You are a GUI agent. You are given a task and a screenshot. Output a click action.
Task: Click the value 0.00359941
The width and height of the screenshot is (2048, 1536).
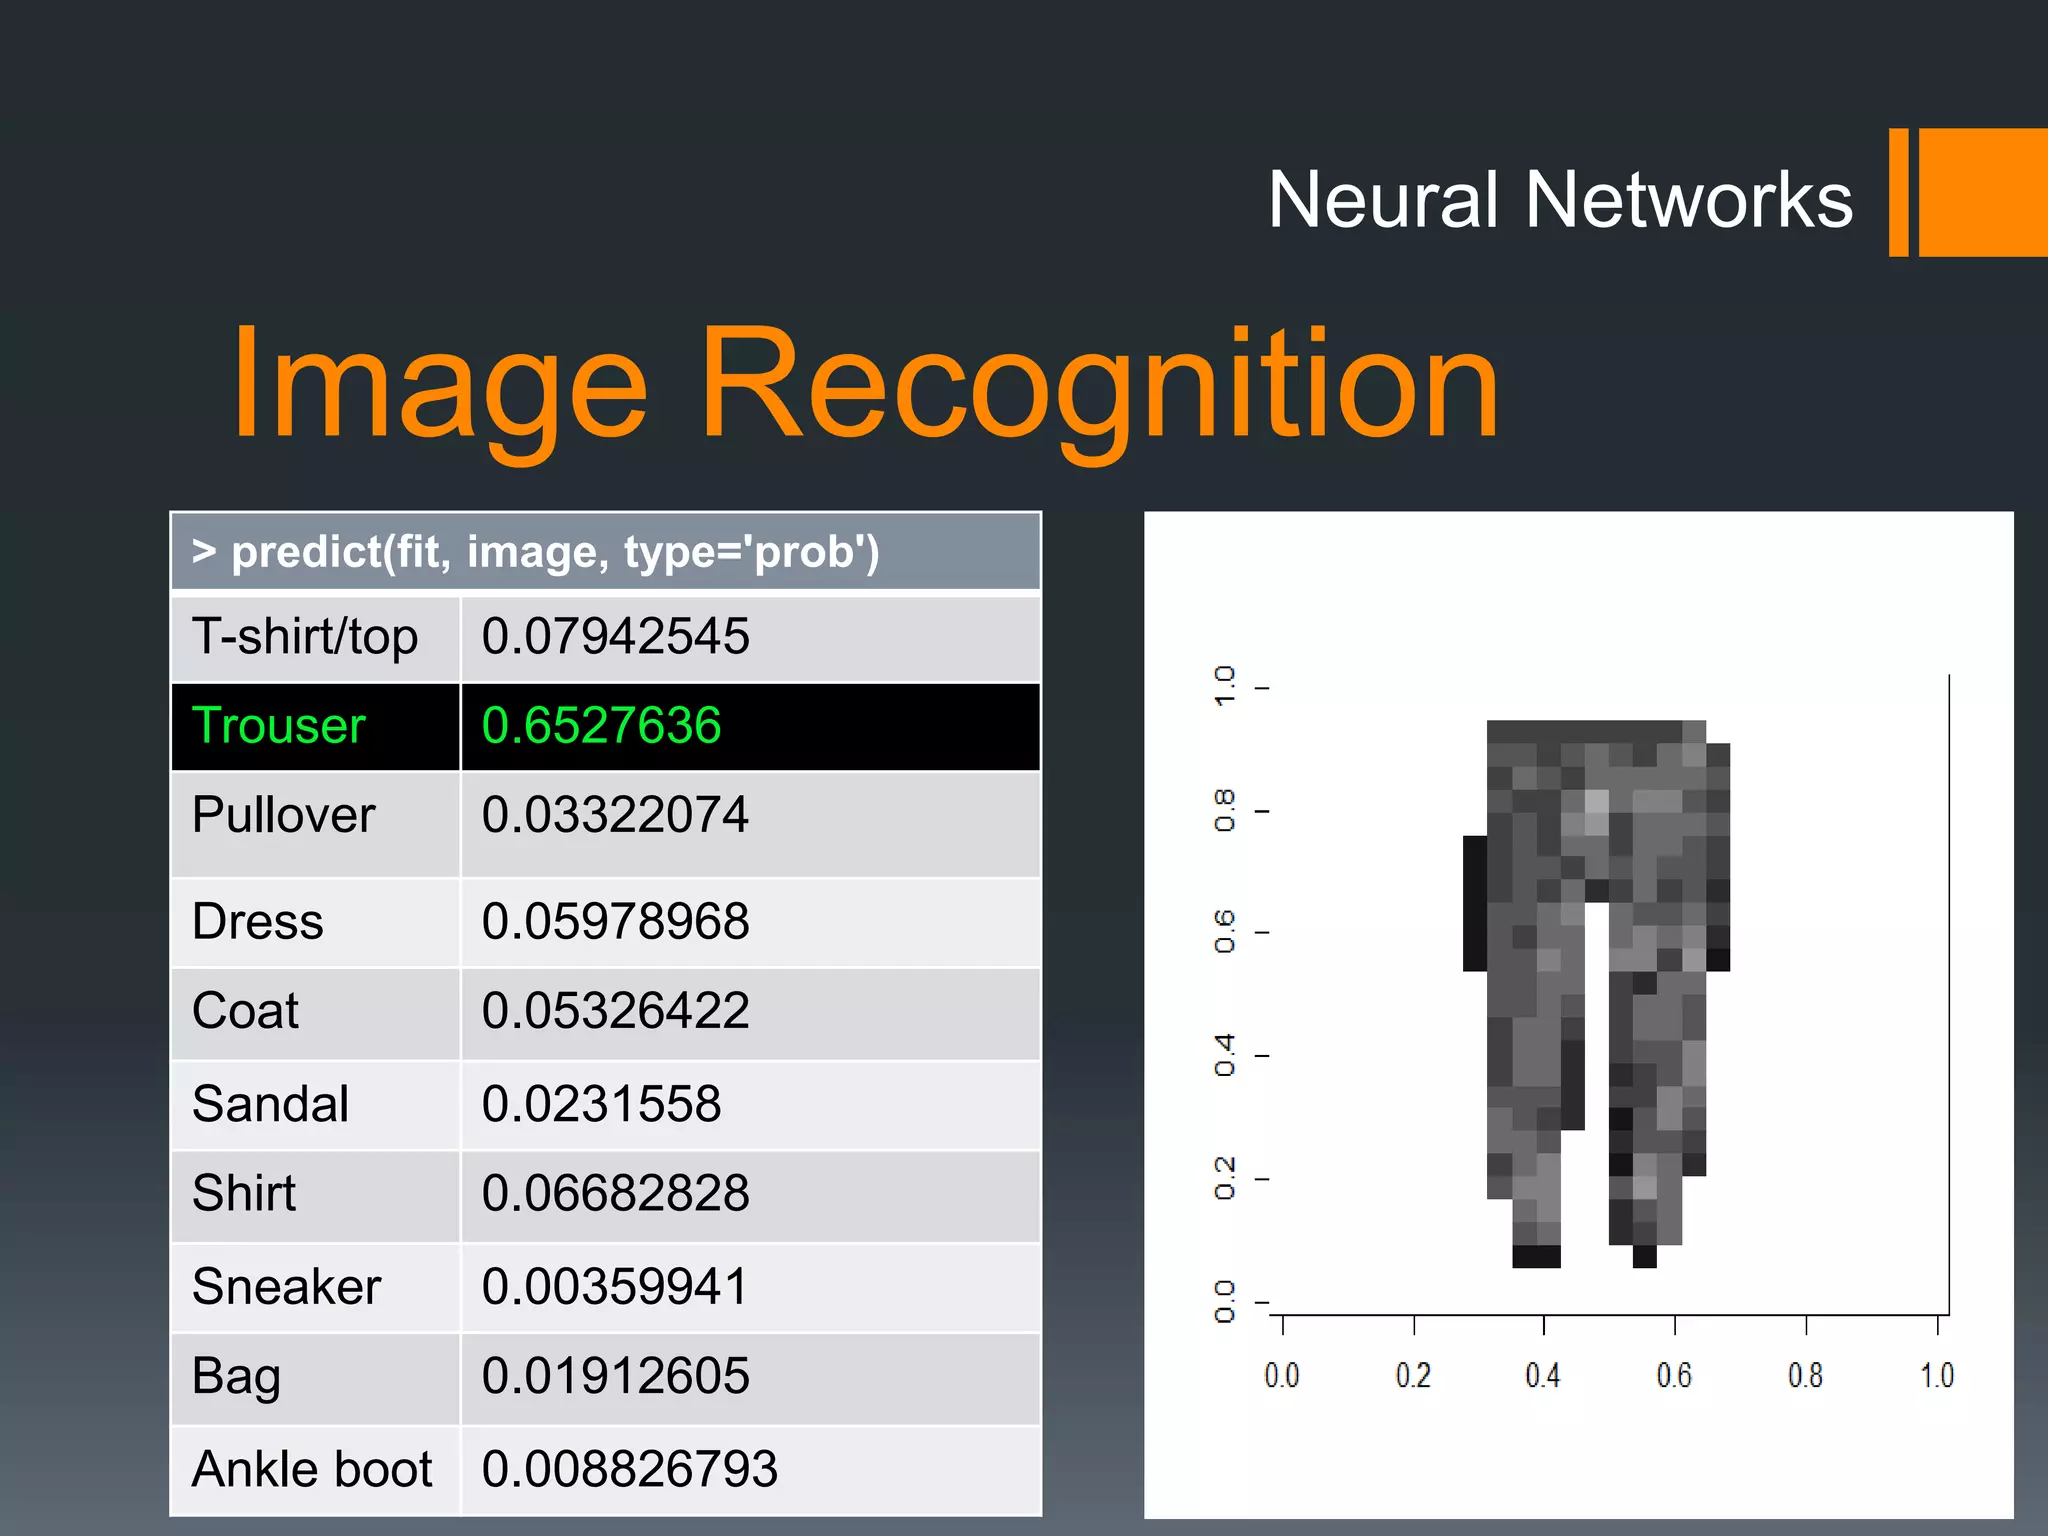click(615, 1286)
